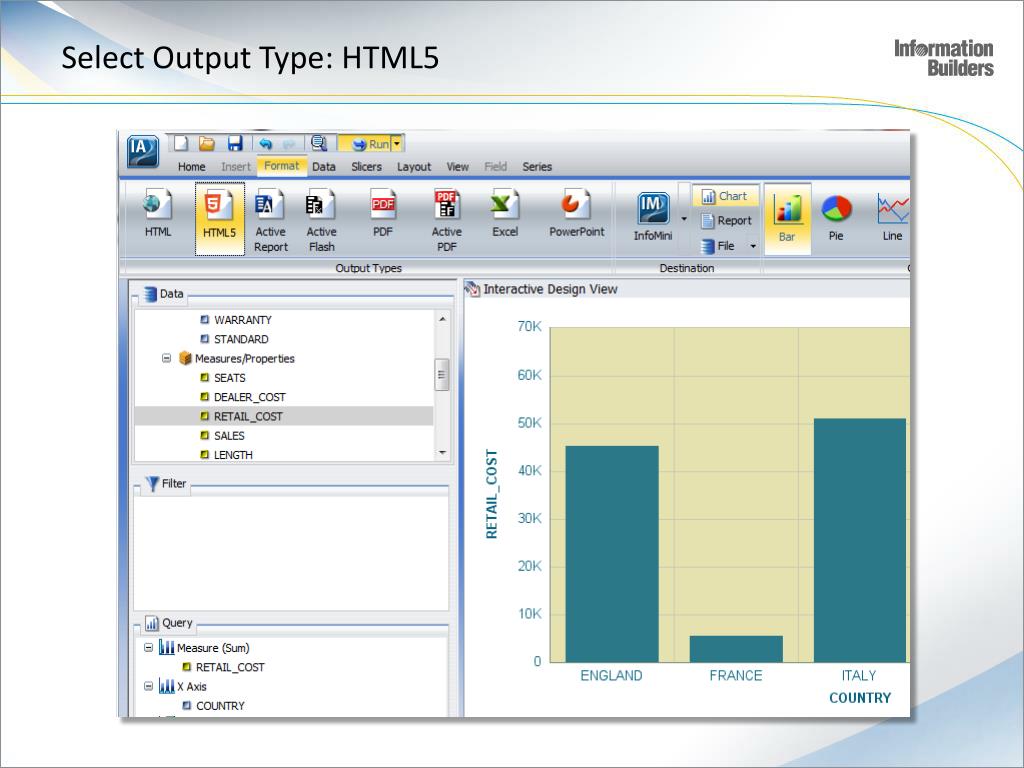
Task: Switch to the Layout ribbon tab
Action: (414, 167)
